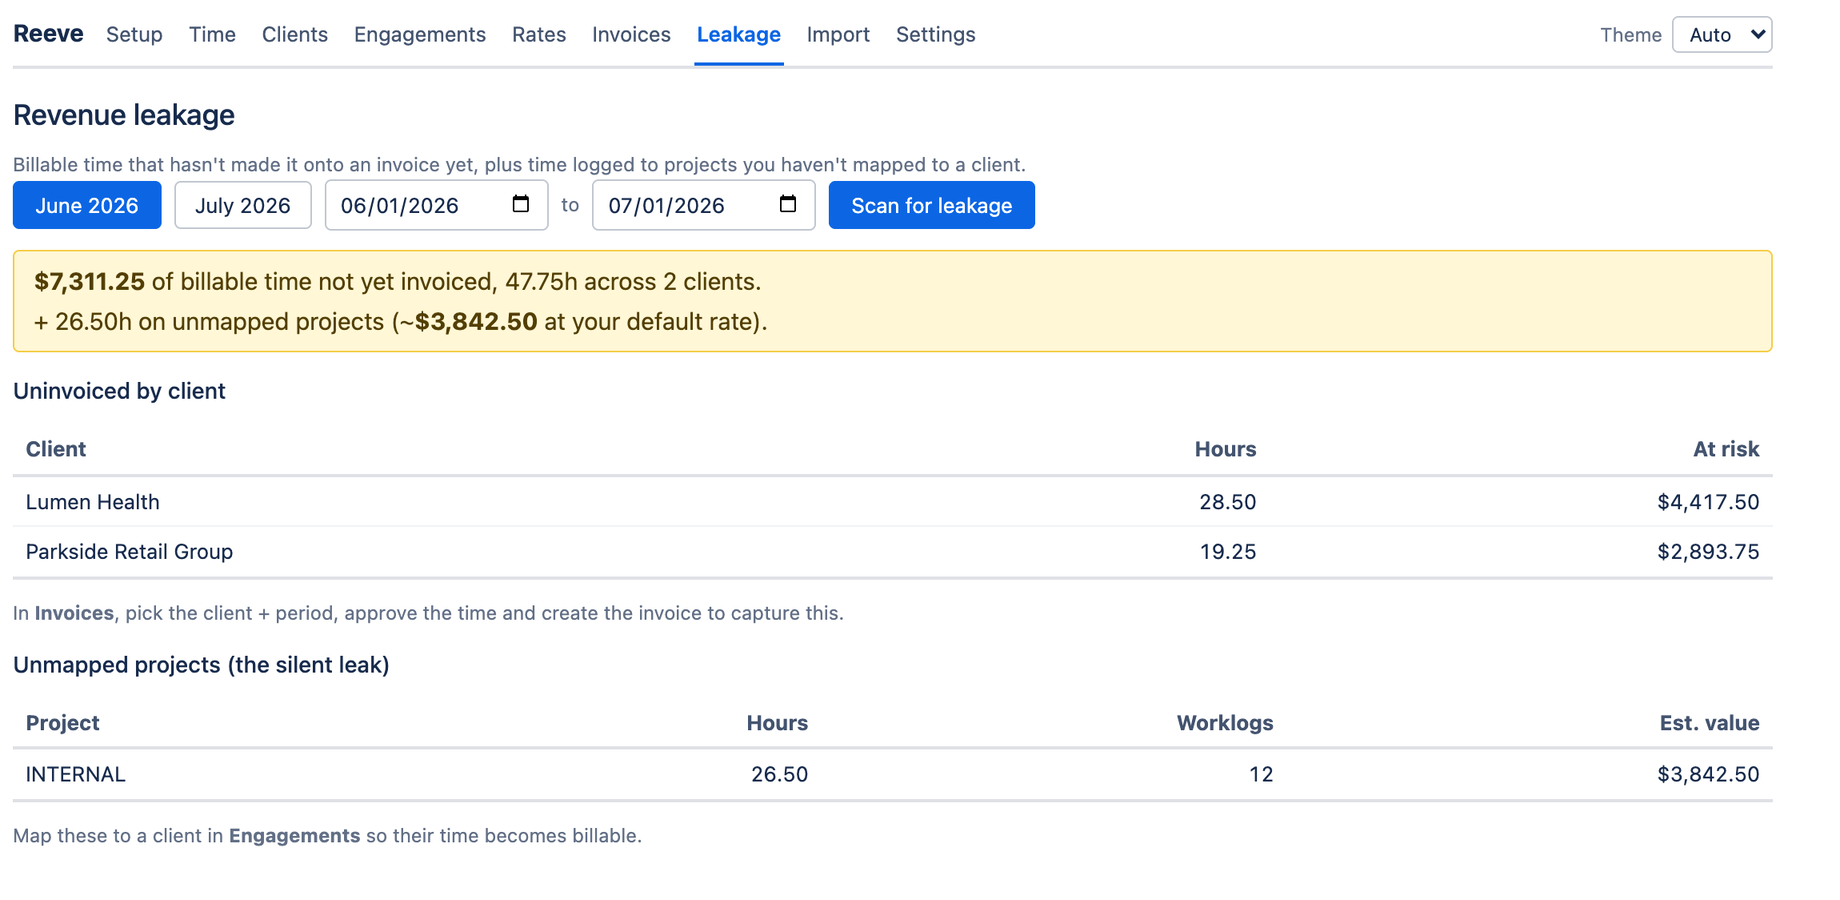Select the July 2026 period button

[x=243, y=205]
